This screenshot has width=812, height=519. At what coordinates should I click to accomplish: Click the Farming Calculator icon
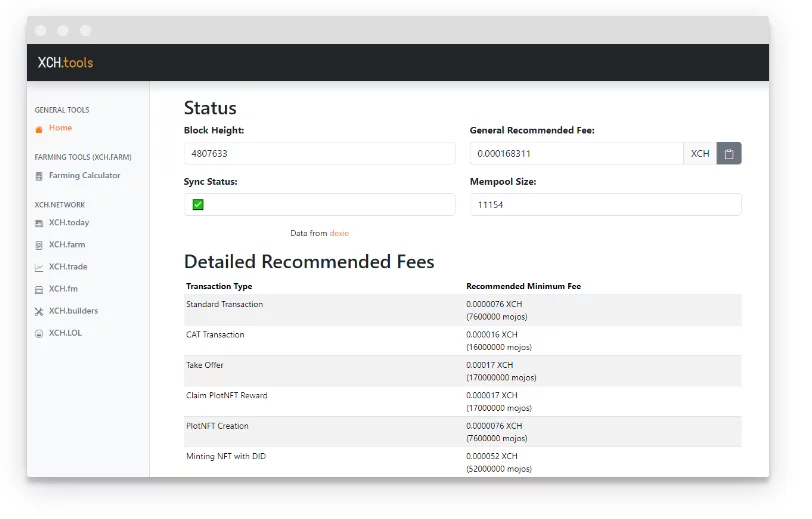coord(39,176)
